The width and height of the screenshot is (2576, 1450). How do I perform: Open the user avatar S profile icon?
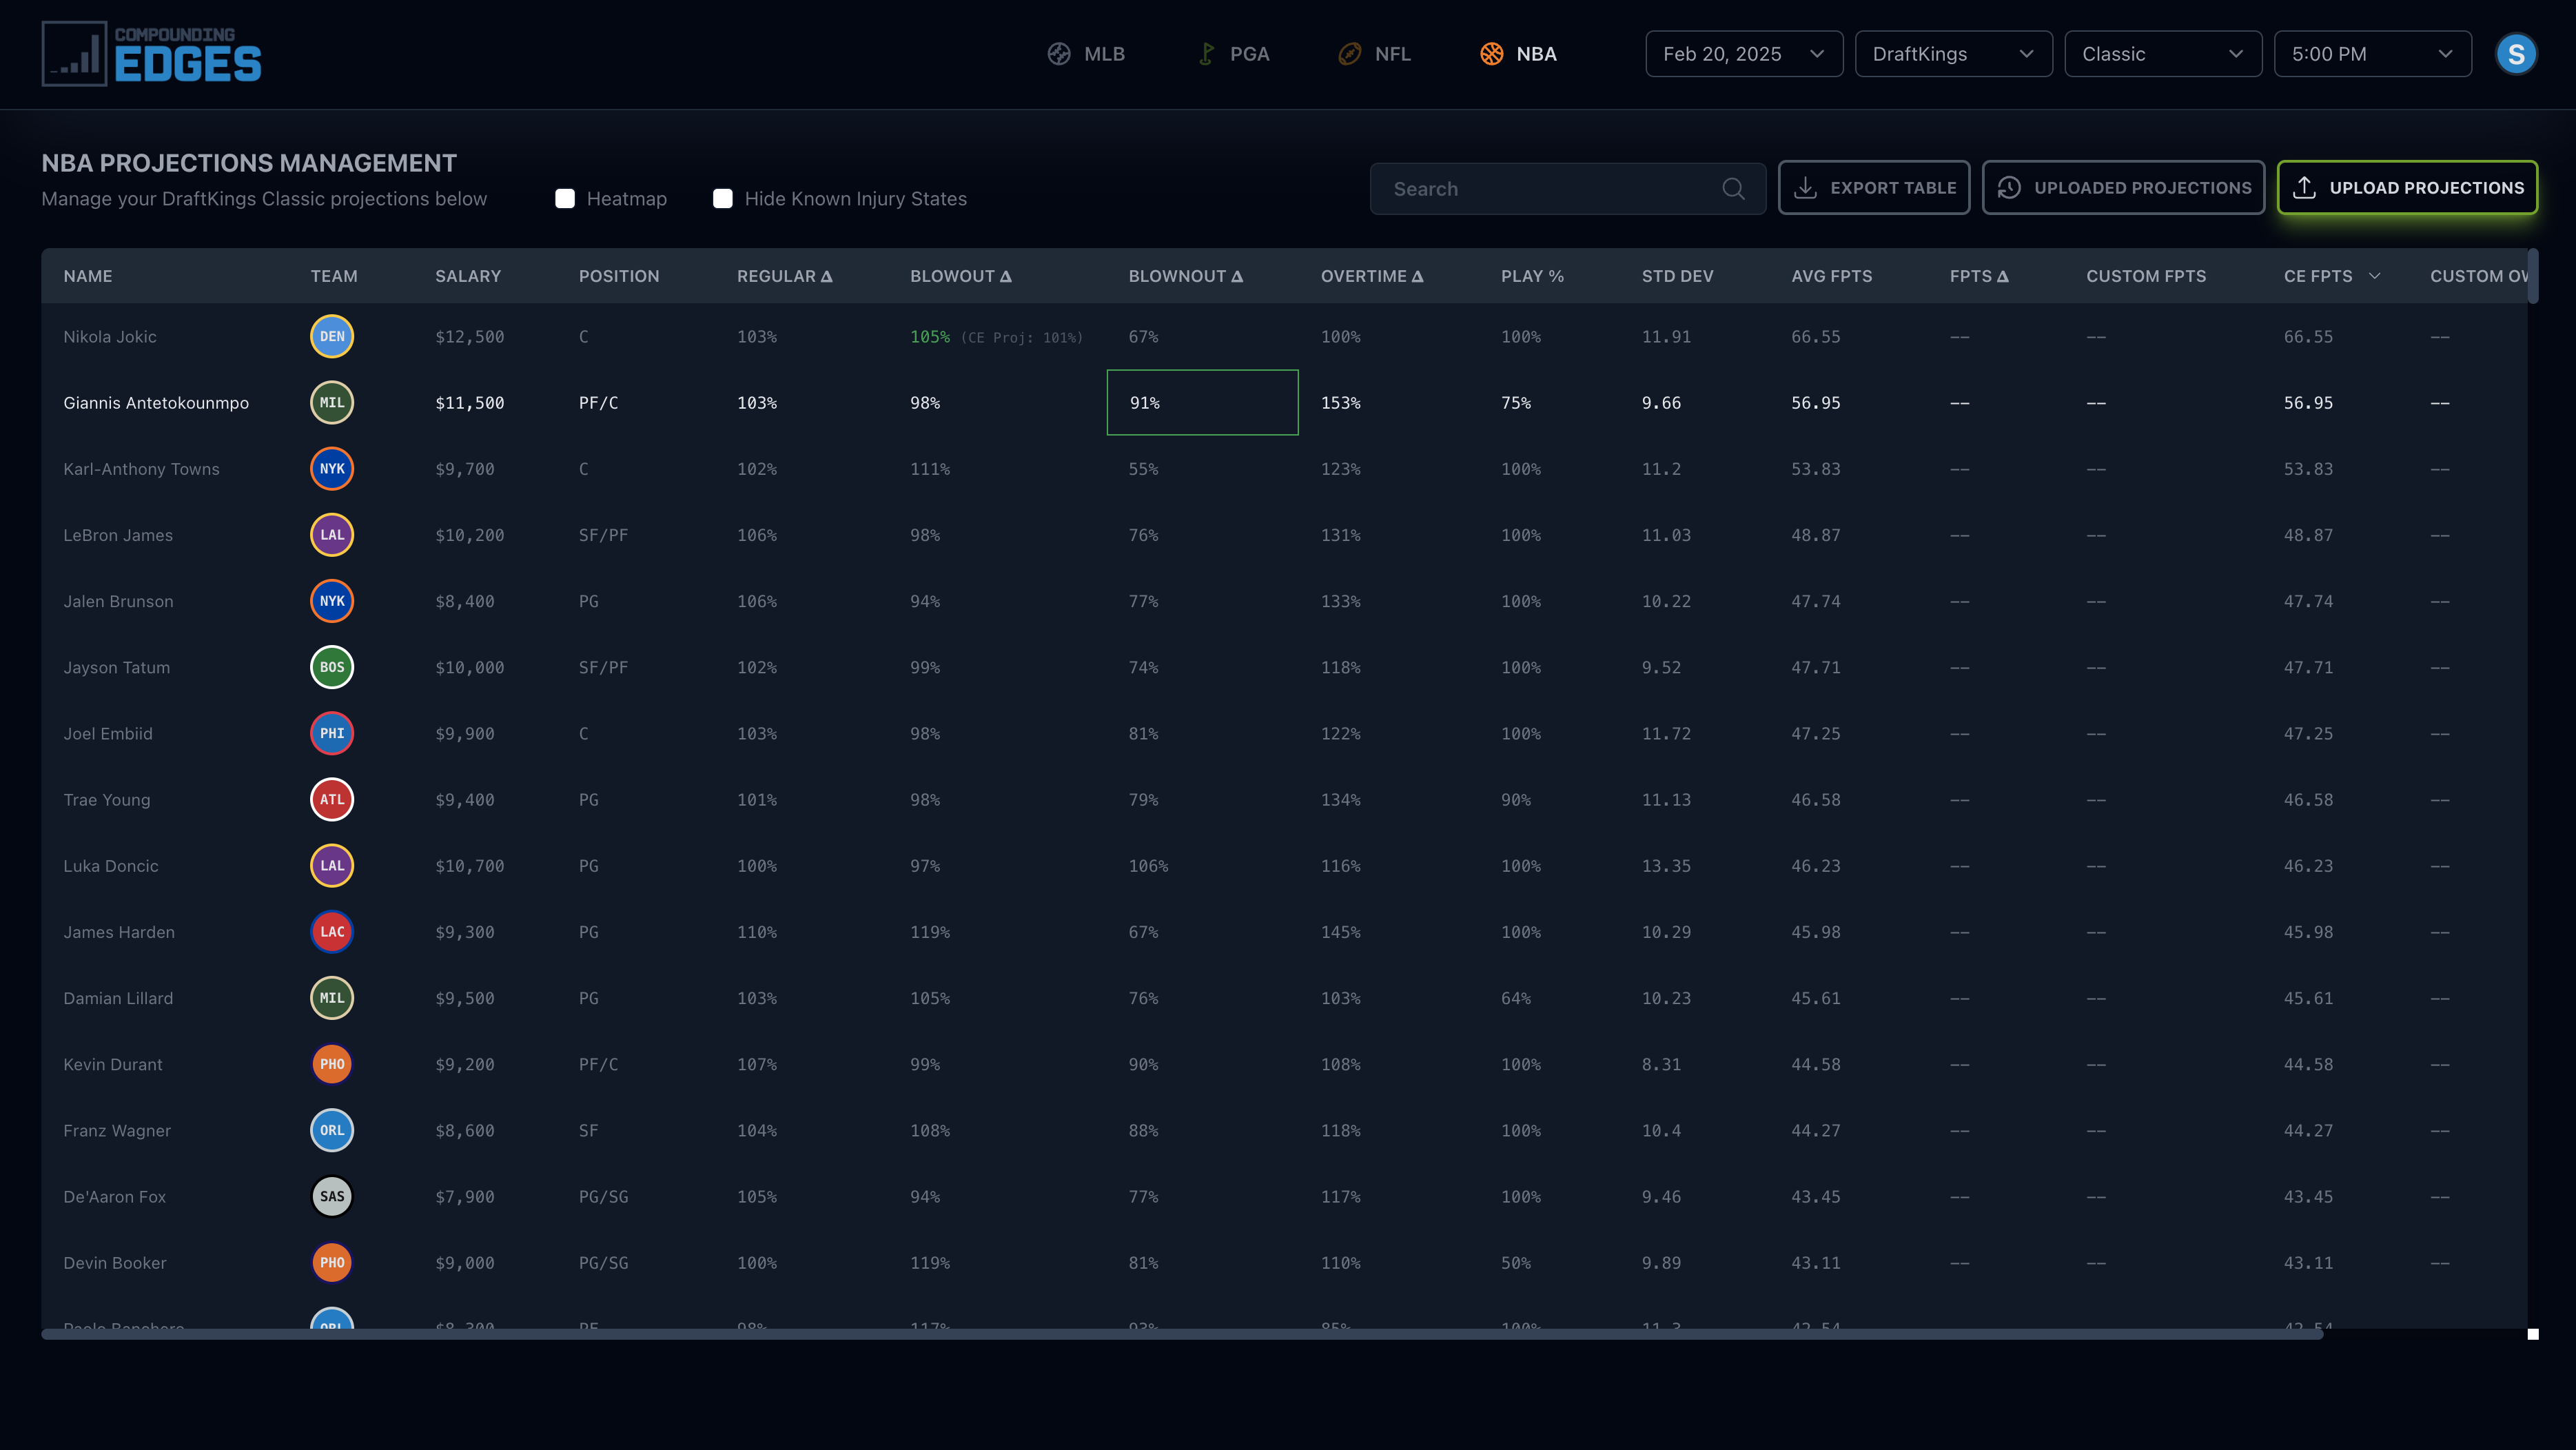pos(2516,54)
